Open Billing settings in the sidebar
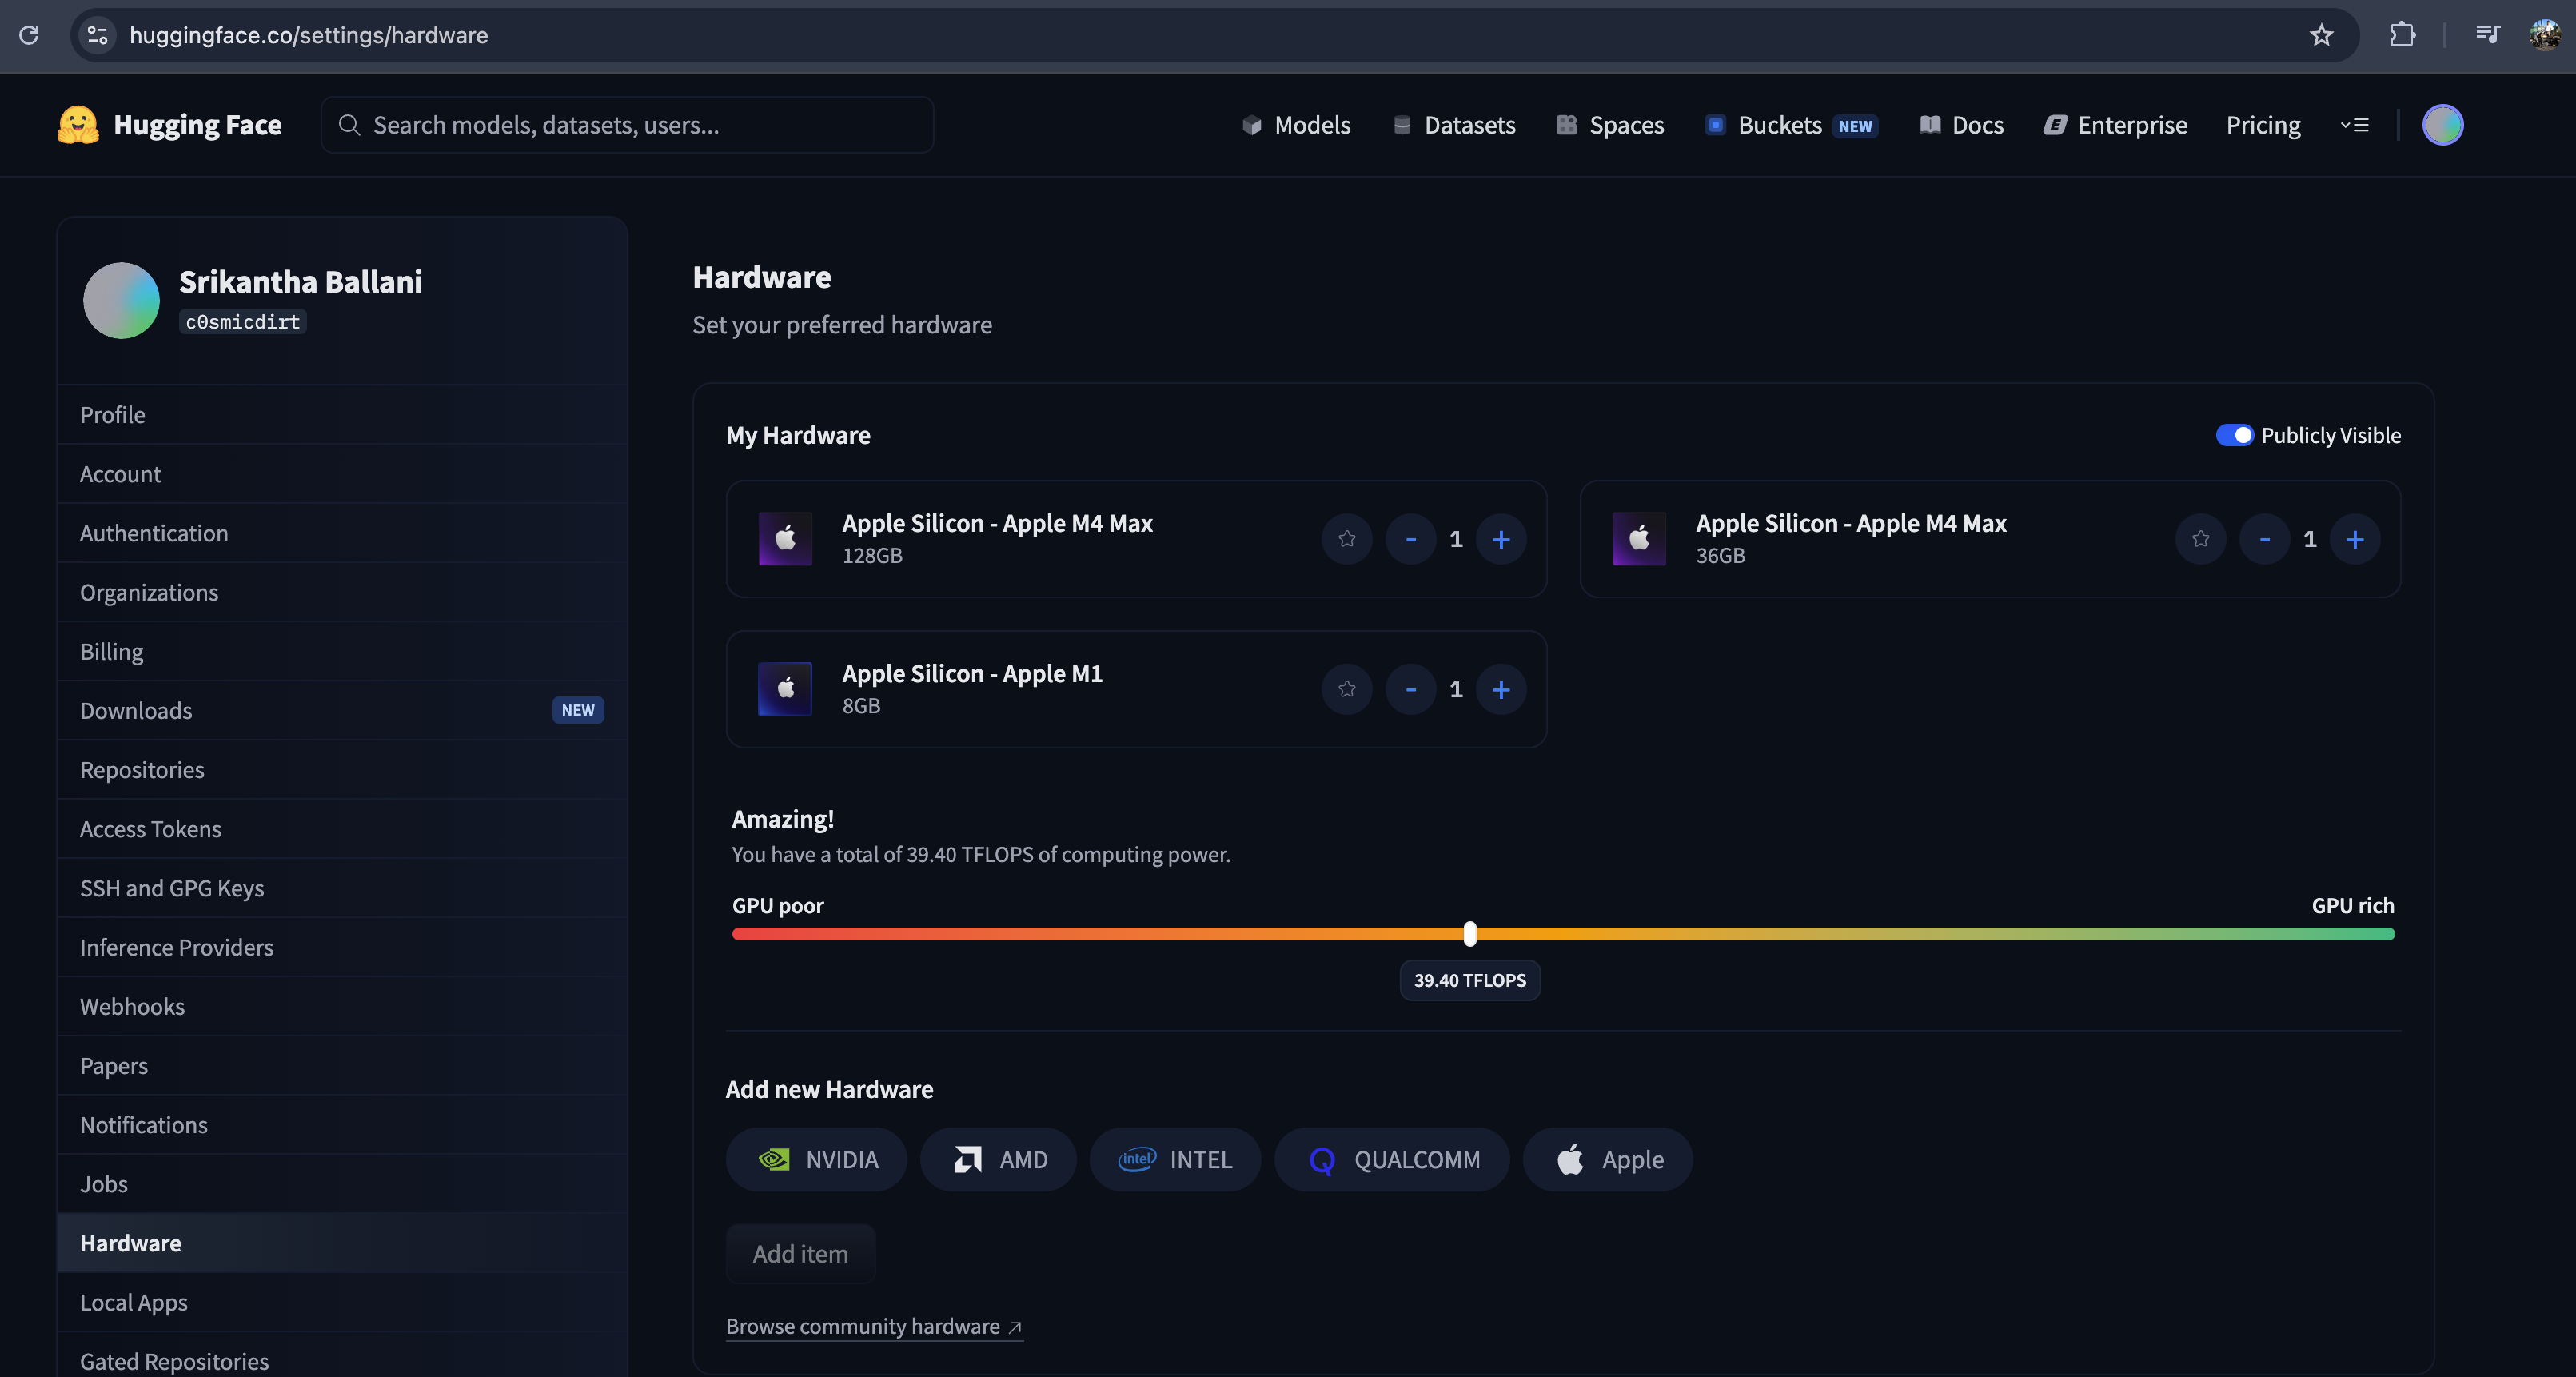 pos(342,651)
